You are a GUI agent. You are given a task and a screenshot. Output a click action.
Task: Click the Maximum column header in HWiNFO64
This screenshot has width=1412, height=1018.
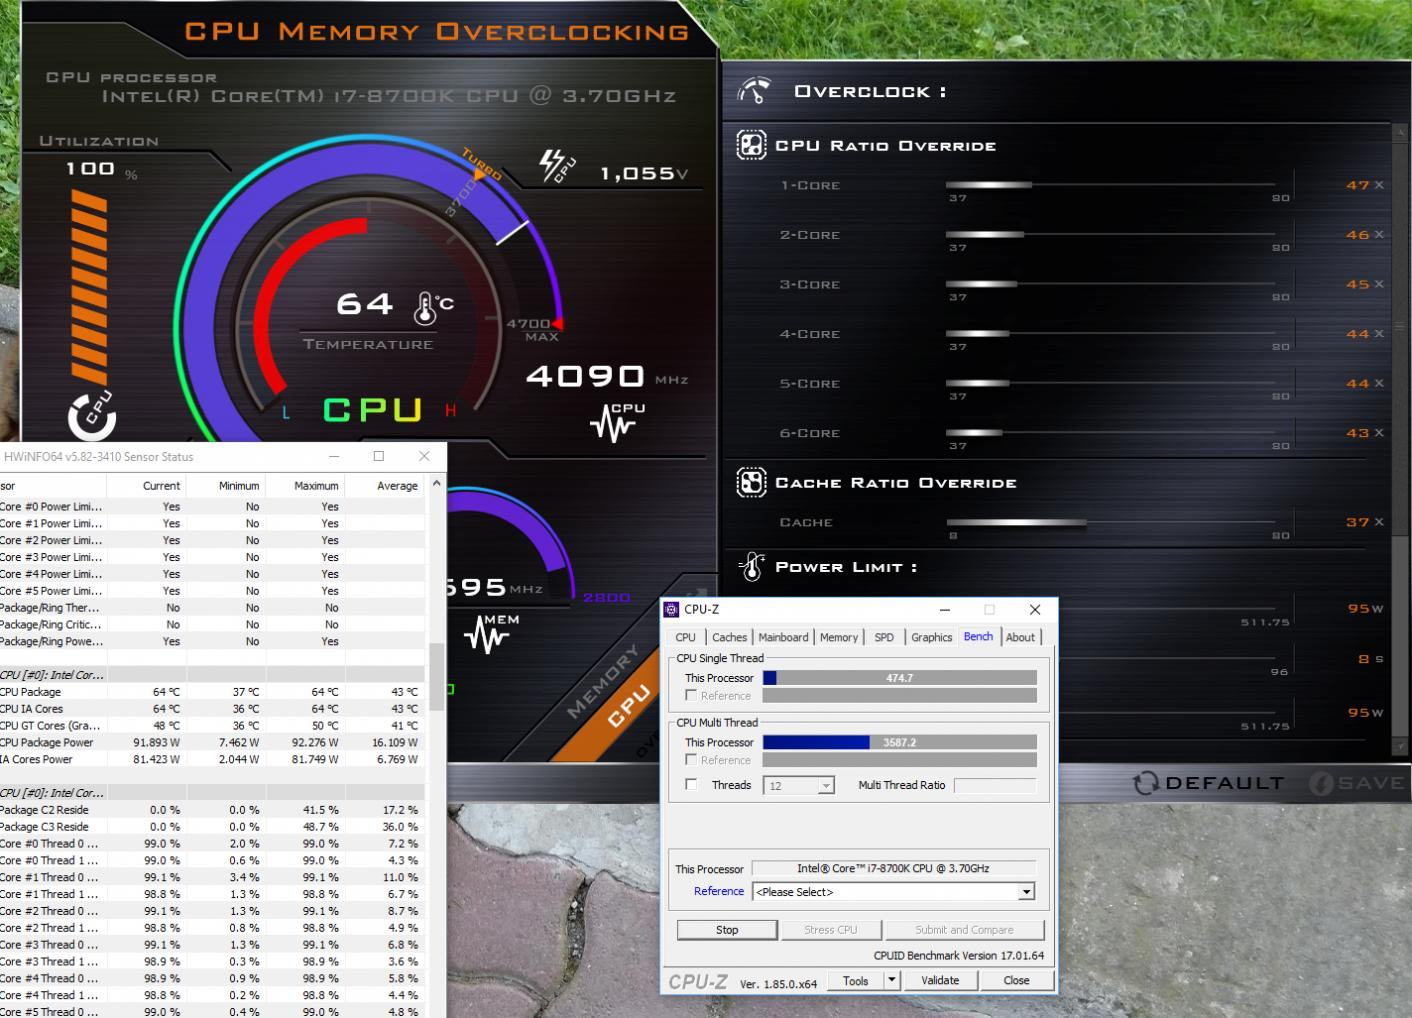[x=305, y=486]
